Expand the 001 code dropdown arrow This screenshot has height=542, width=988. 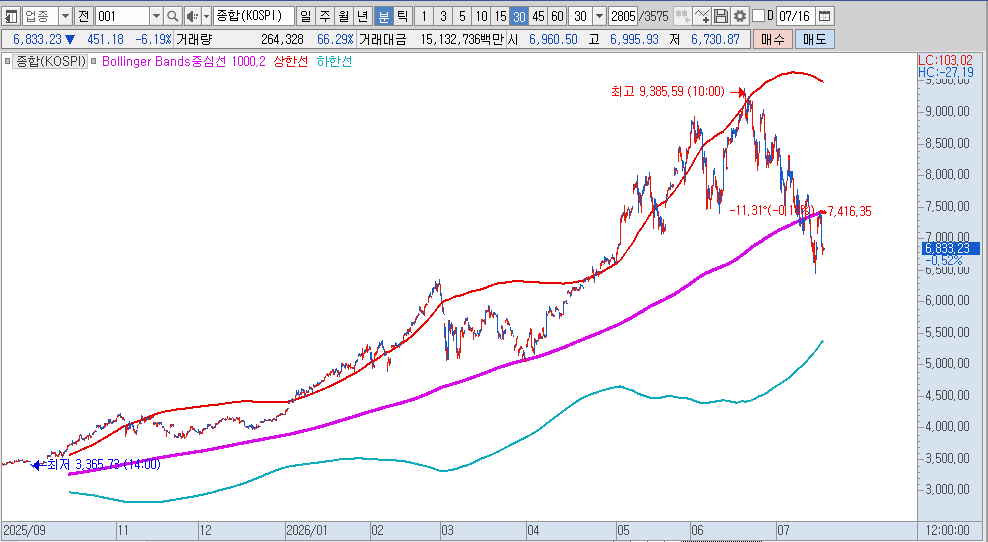coord(156,16)
